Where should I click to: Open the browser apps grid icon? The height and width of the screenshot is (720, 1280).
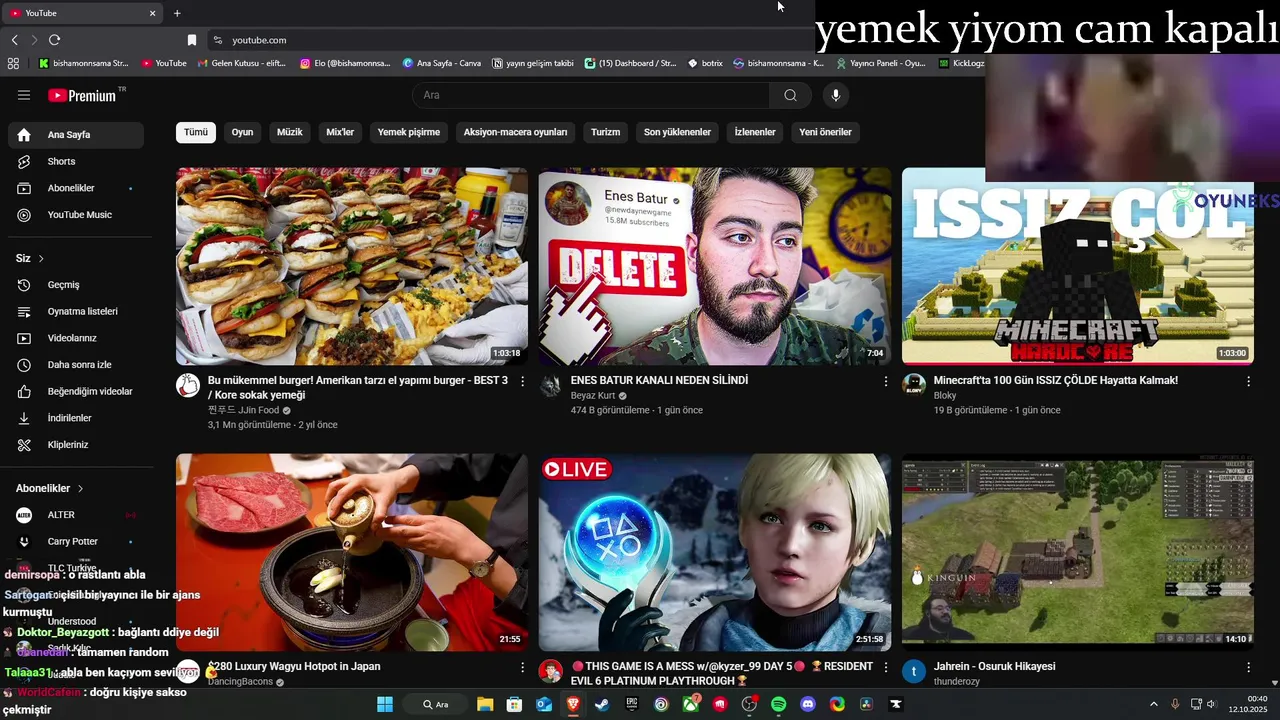pos(13,63)
